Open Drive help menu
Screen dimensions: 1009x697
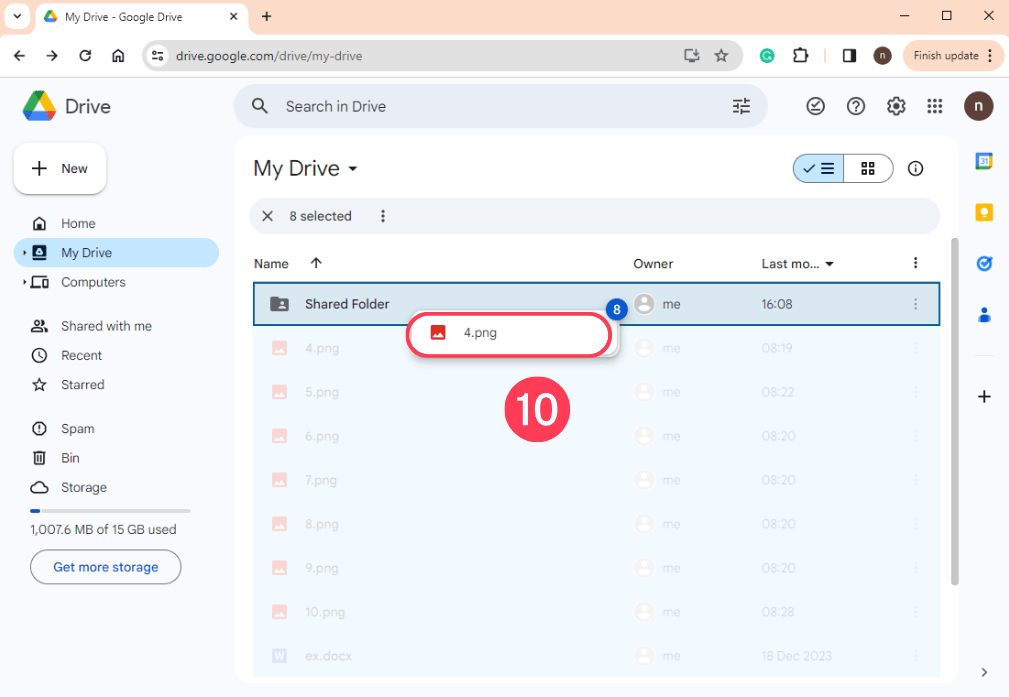856,105
